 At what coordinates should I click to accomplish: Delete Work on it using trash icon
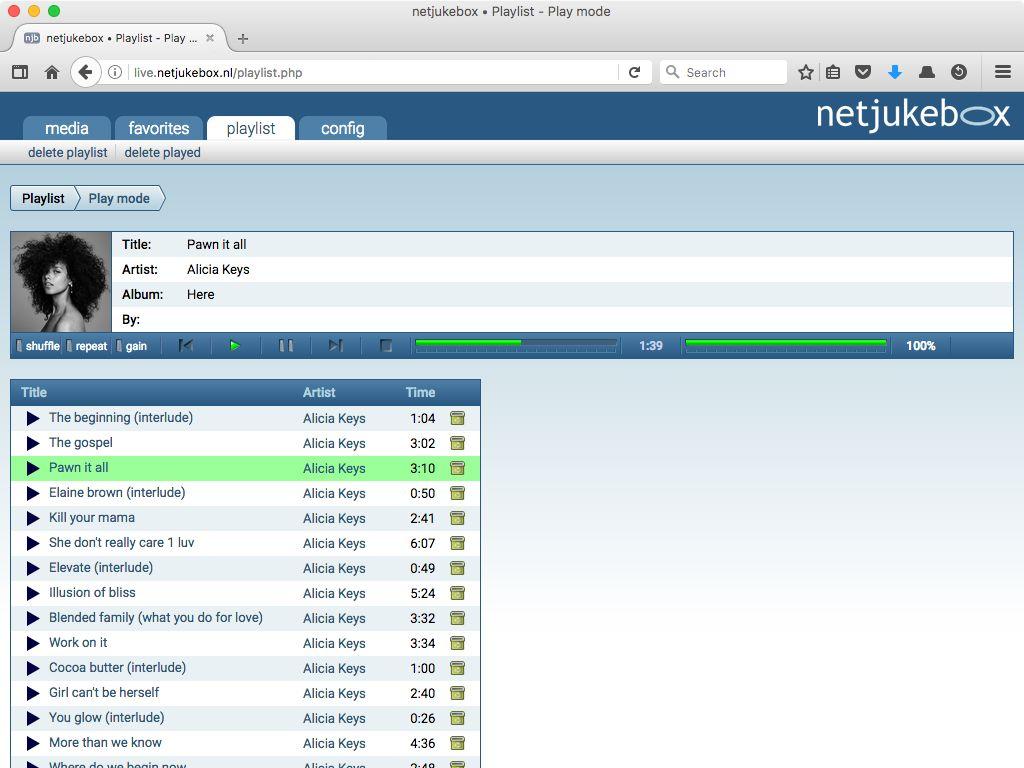458,643
